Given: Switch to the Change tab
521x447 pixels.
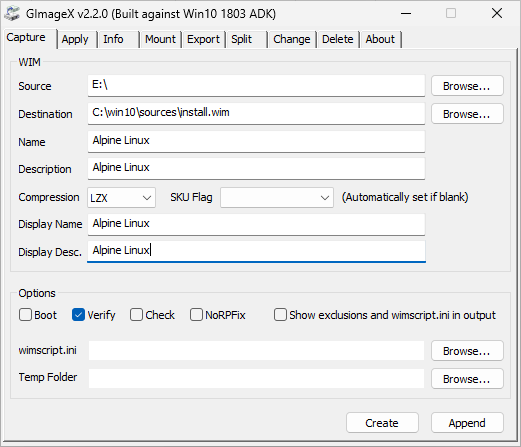Looking at the screenshot, I should 292,39.
